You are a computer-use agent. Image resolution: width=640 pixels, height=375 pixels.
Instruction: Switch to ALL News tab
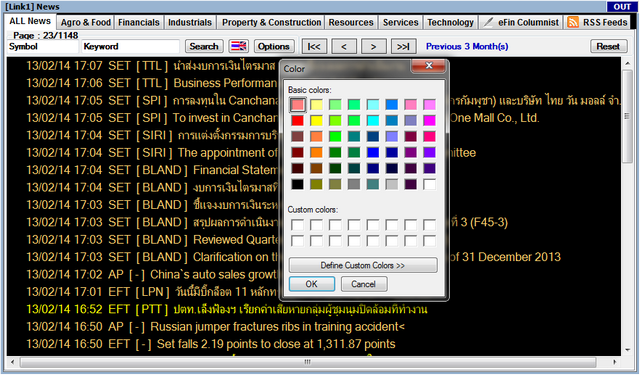click(30, 21)
